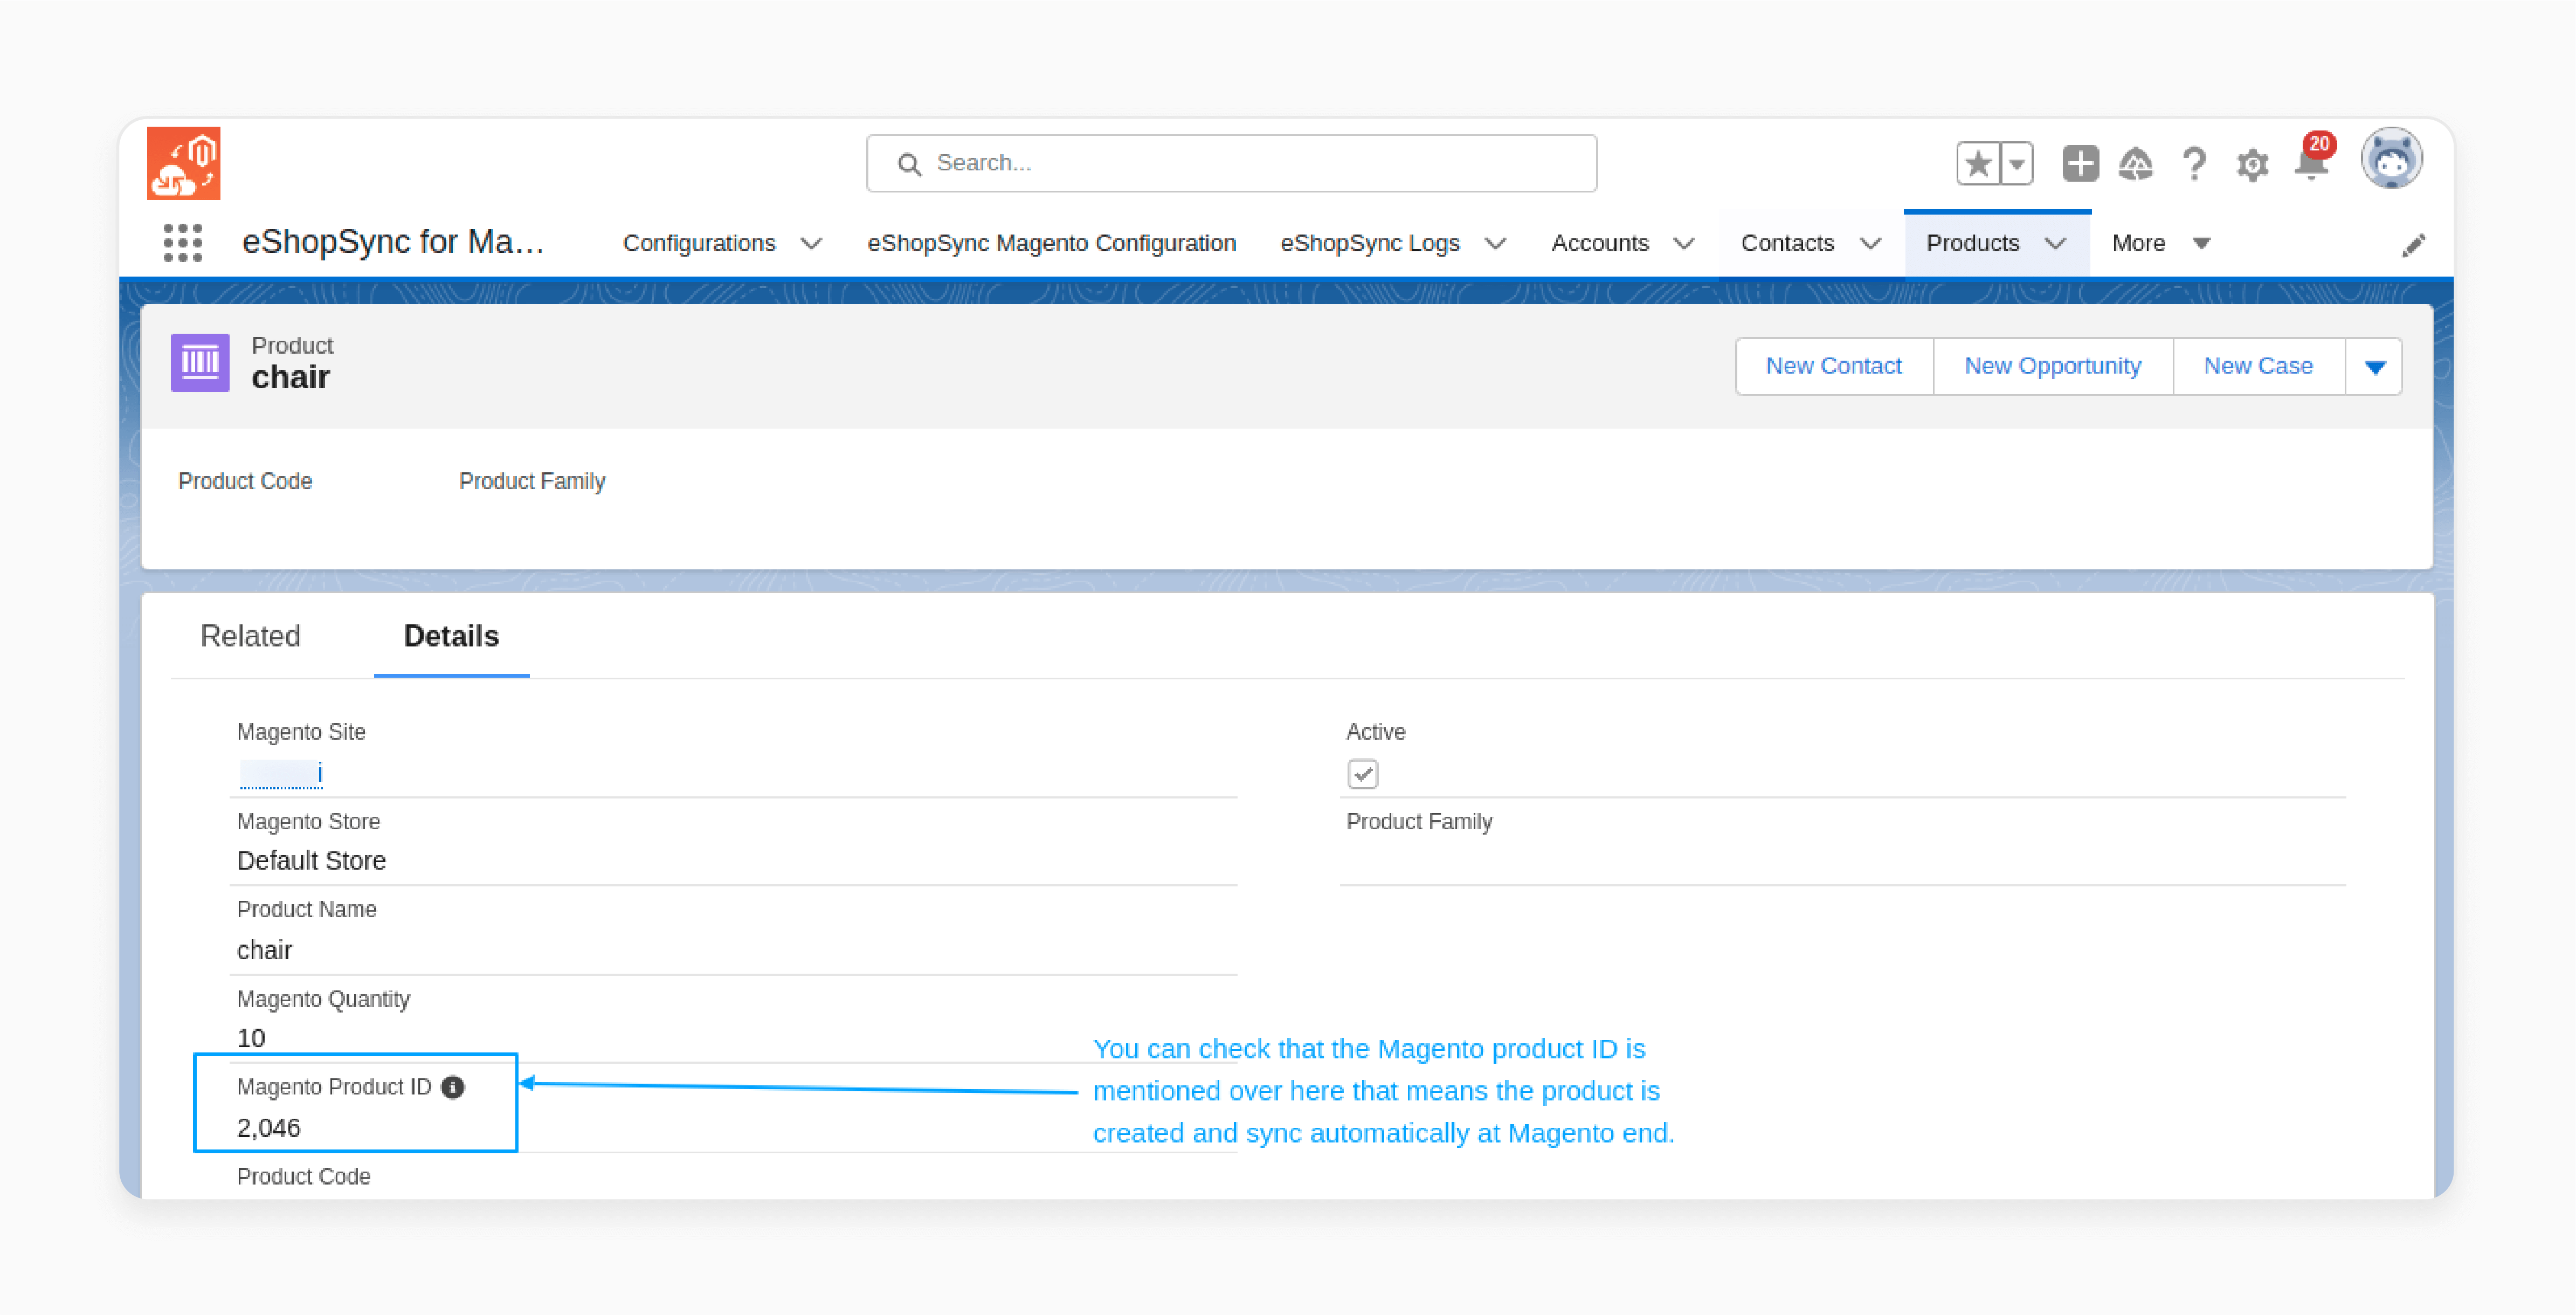The image size is (2576, 1315).
Task: Open the Global Actions plus icon
Action: pos(2080,163)
